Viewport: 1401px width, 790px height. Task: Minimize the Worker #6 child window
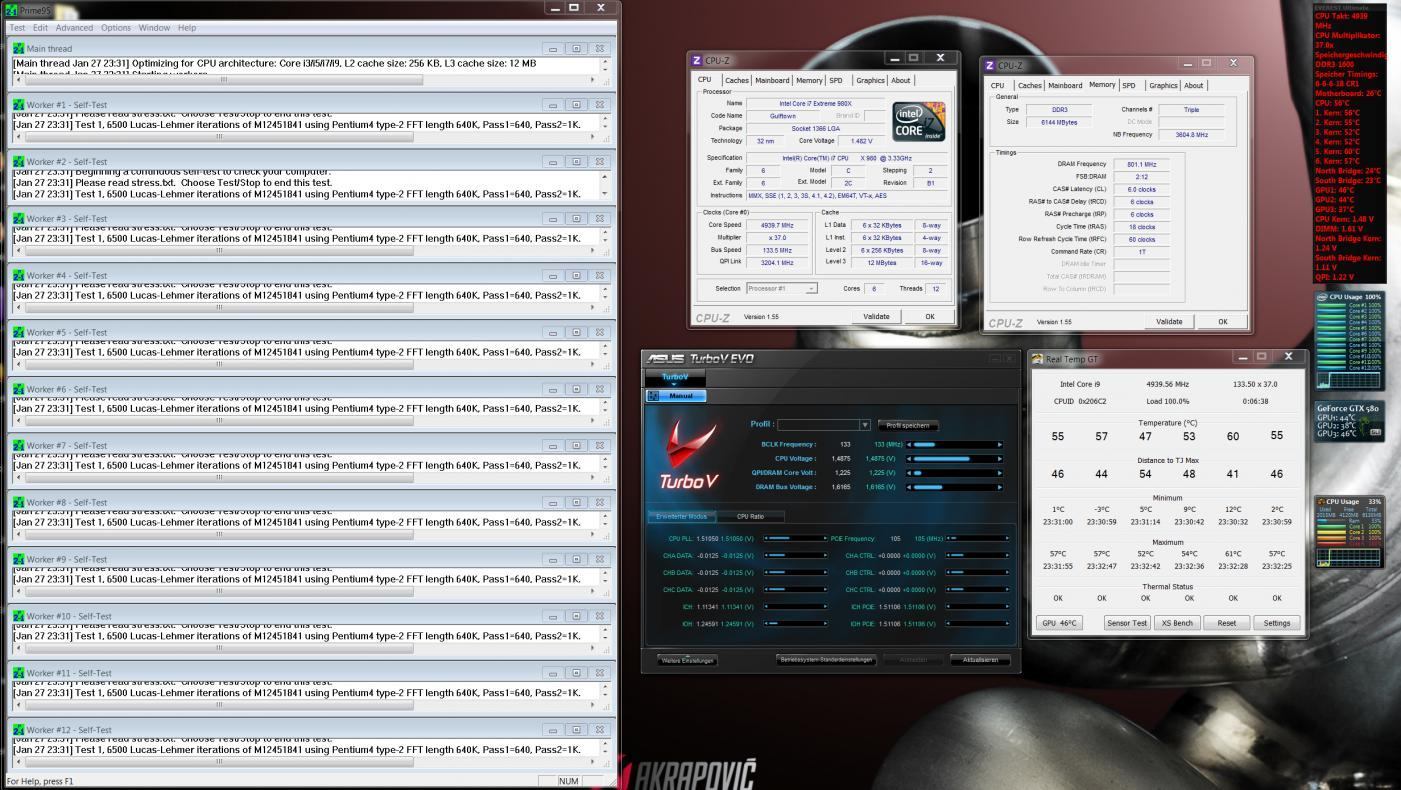554,389
